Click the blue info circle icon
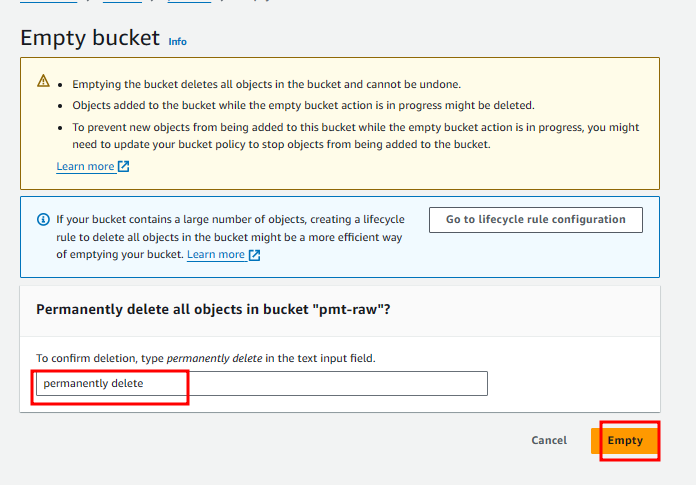Screen dimensions: 696x485 (x=43, y=220)
